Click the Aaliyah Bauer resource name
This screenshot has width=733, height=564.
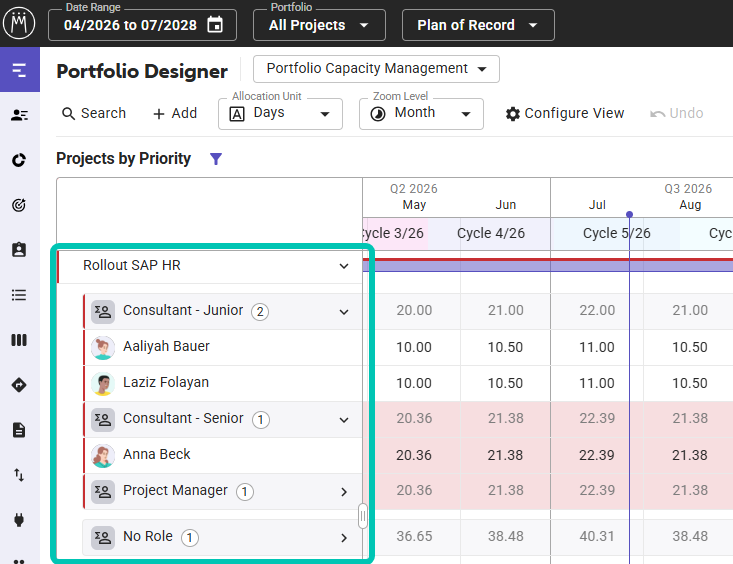coord(166,347)
